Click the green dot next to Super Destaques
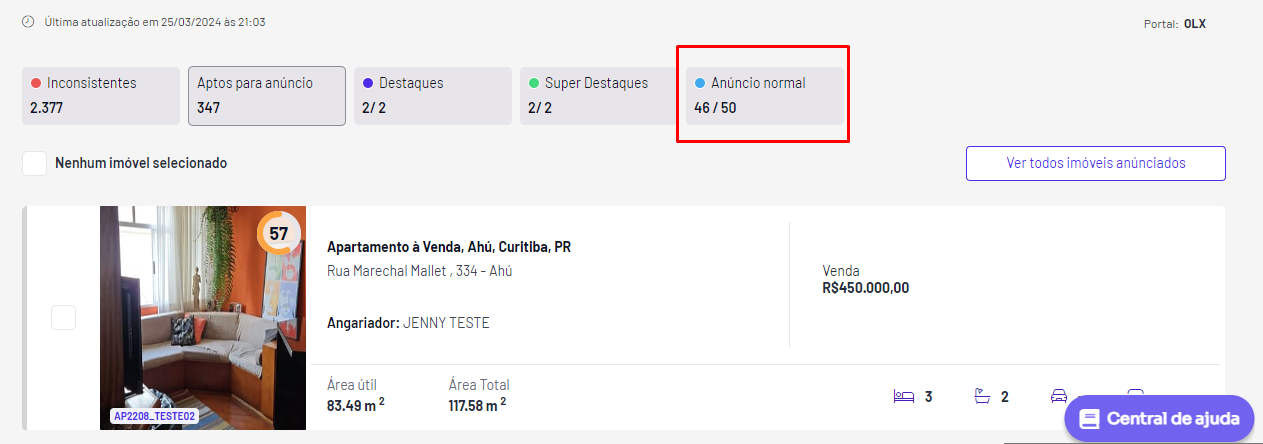Screen dimensions: 1263x444 tap(534, 83)
